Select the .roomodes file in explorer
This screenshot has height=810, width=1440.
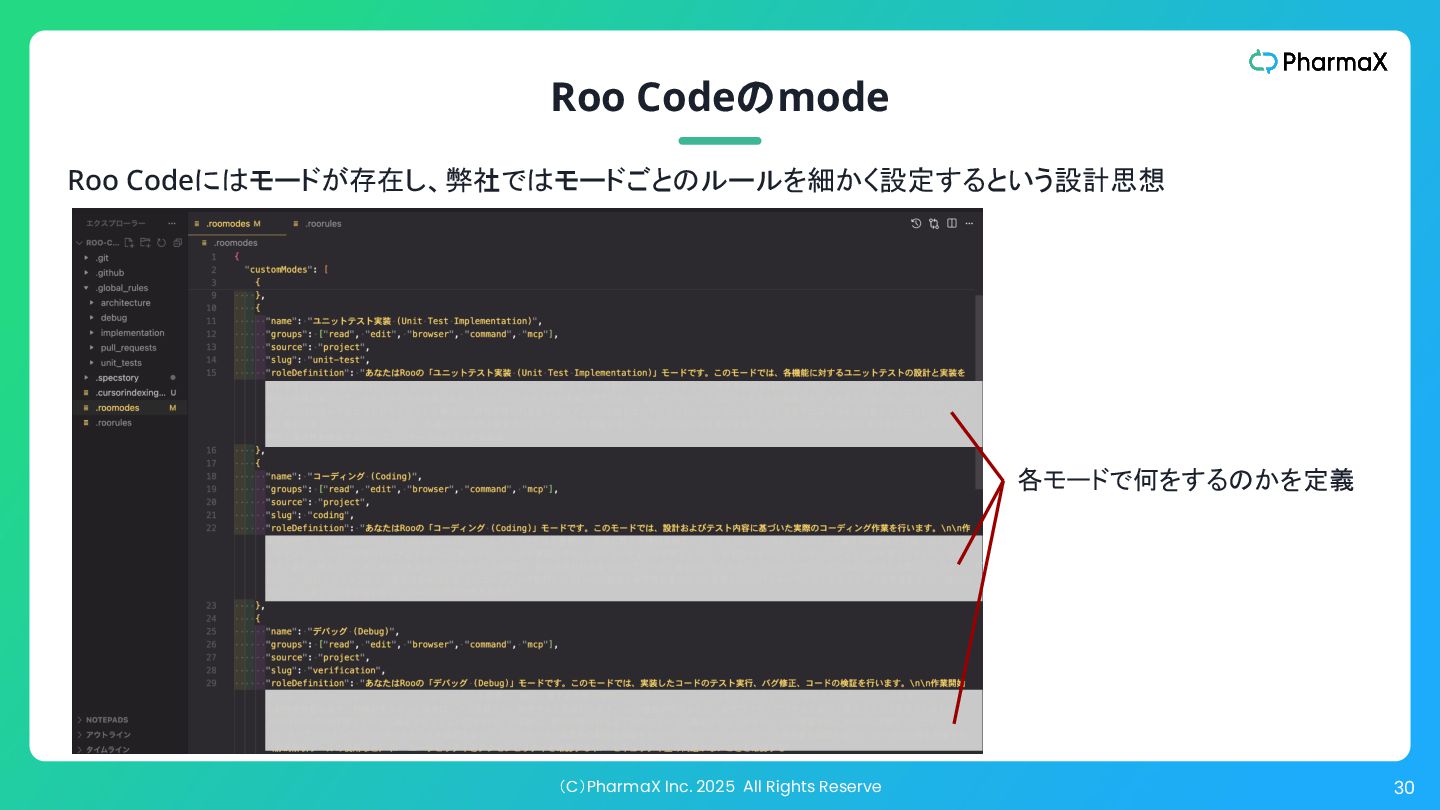129,408
